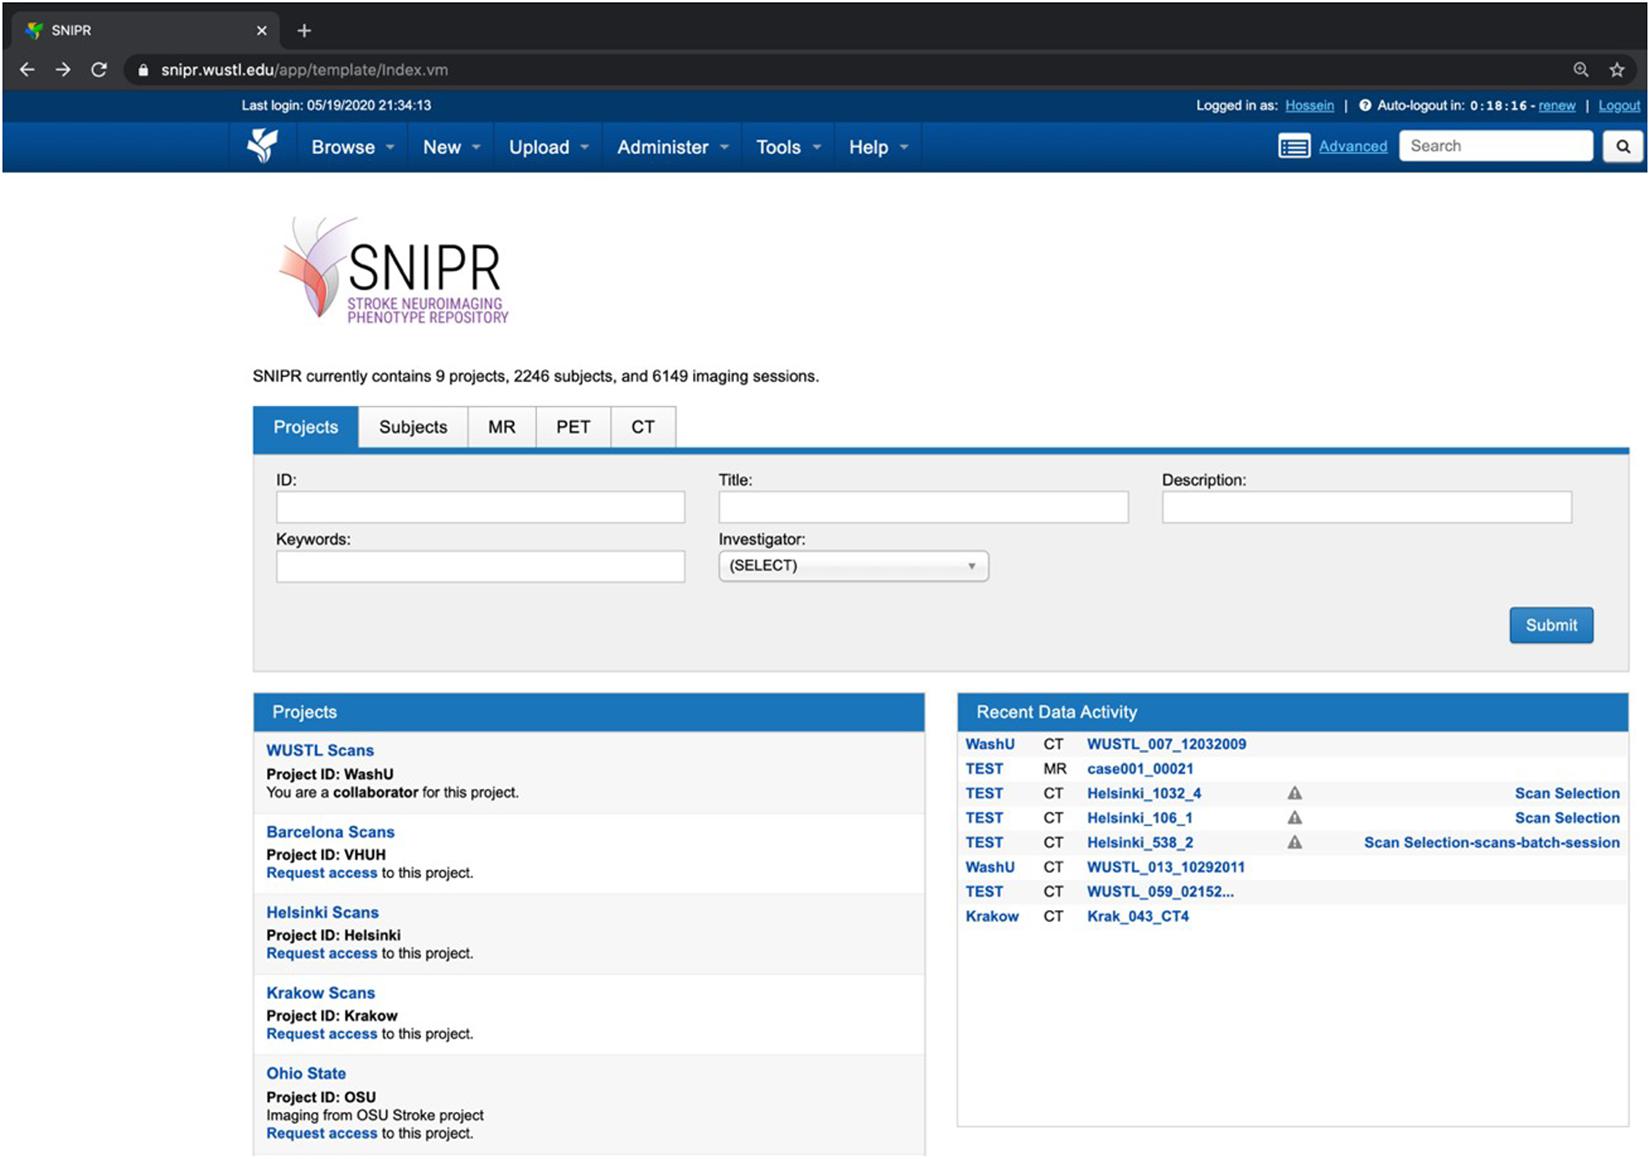Click the Hossein user link

1309,105
